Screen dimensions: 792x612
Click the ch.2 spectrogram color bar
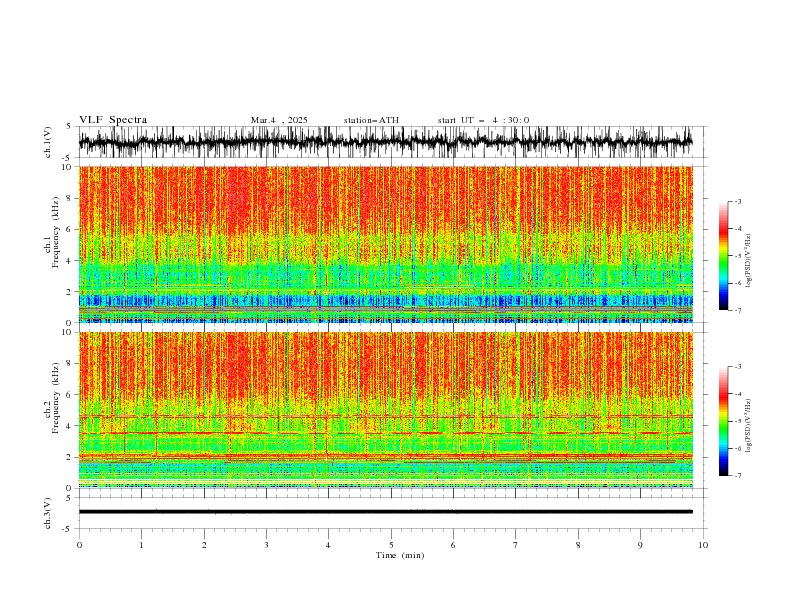click(x=723, y=421)
